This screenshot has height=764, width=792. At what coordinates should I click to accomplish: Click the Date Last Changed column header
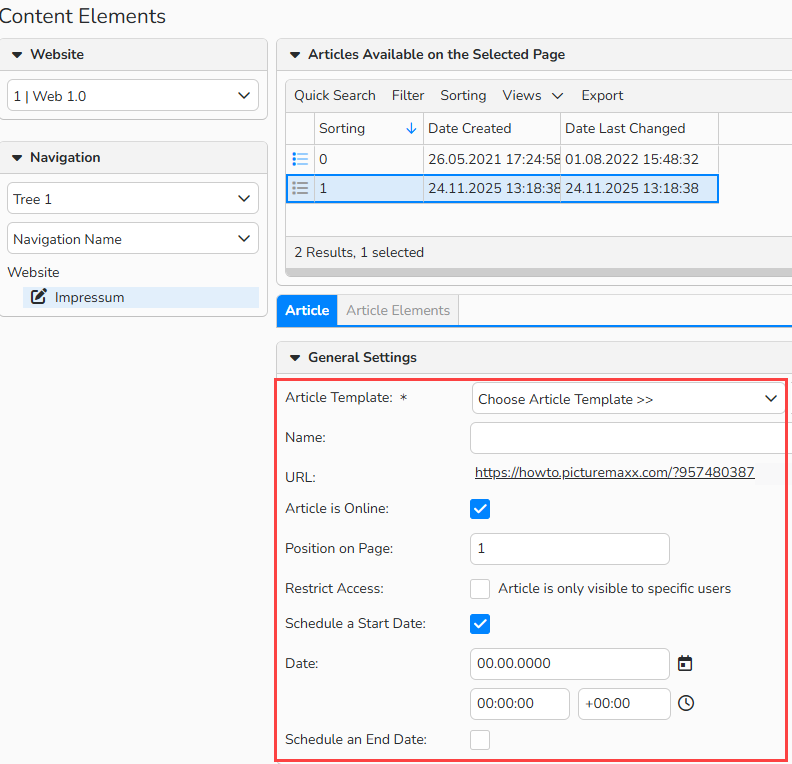click(639, 128)
